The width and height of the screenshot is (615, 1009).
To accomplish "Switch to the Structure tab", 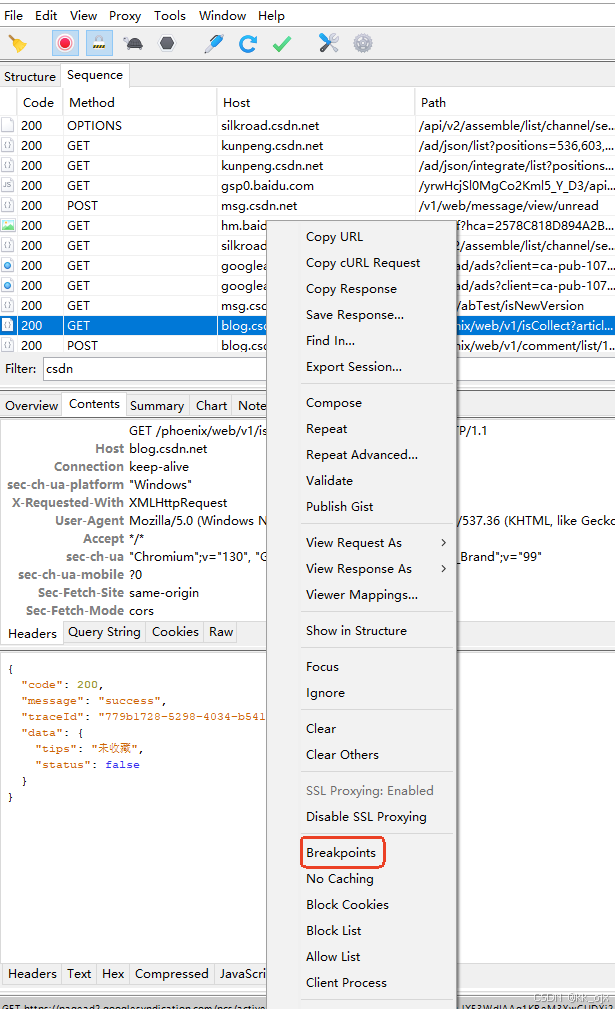I will click(30, 76).
